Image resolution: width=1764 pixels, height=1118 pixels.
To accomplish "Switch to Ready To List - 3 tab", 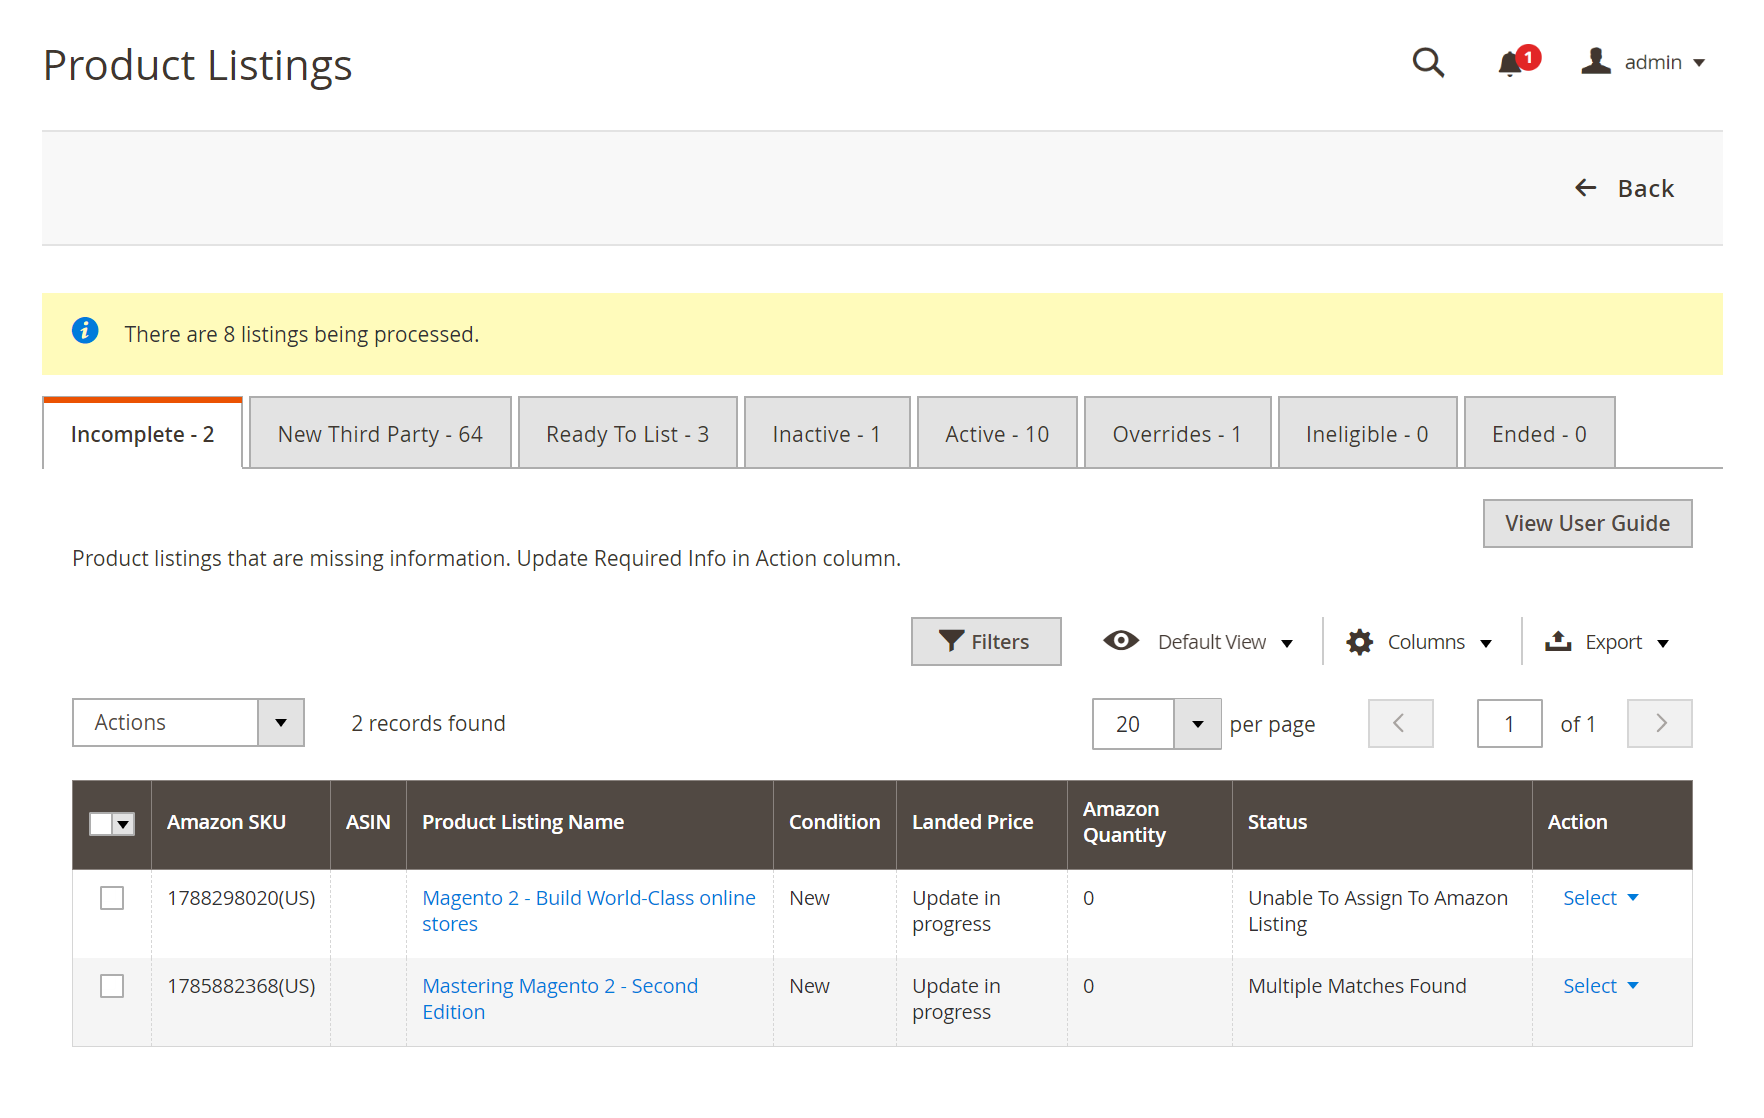I will (627, 434).
